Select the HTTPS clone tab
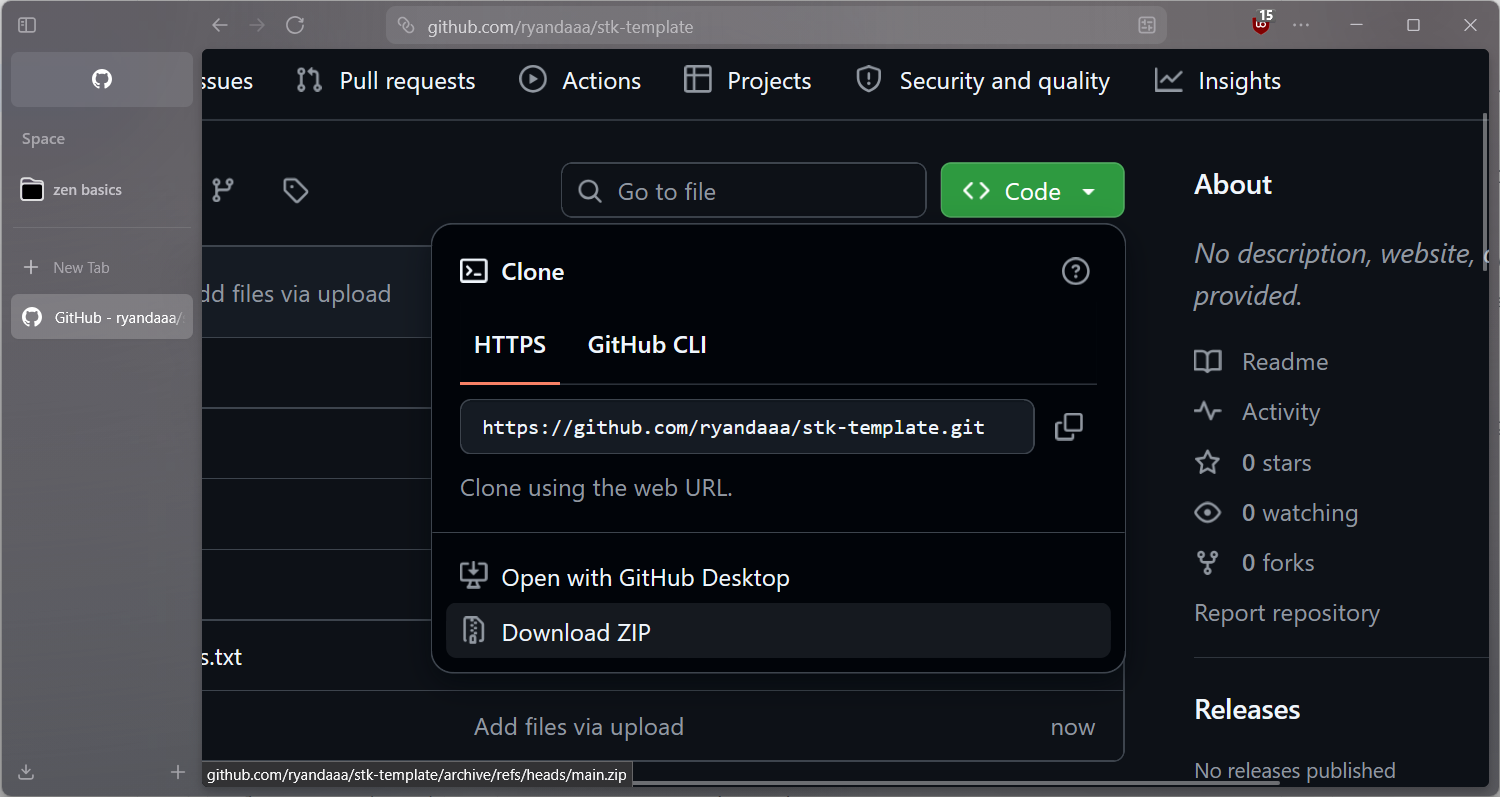The image size is (1500, 797). (510, 345)
